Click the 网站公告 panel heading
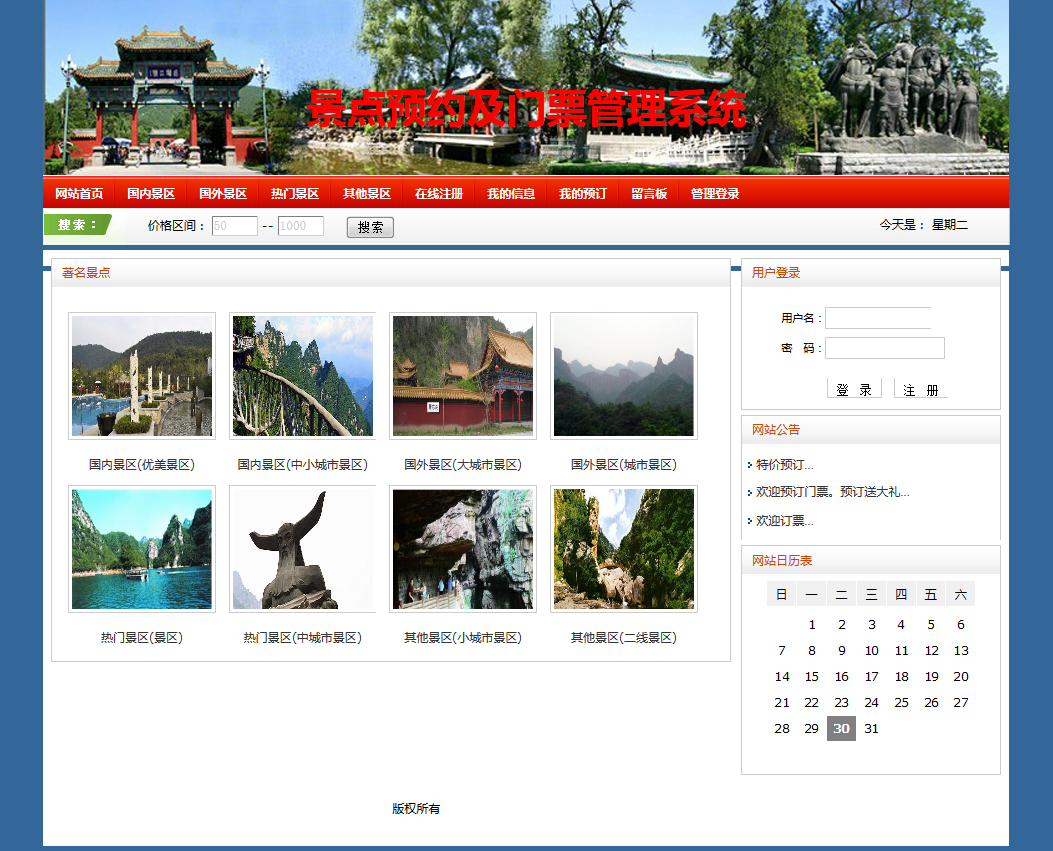 [776, 430]
